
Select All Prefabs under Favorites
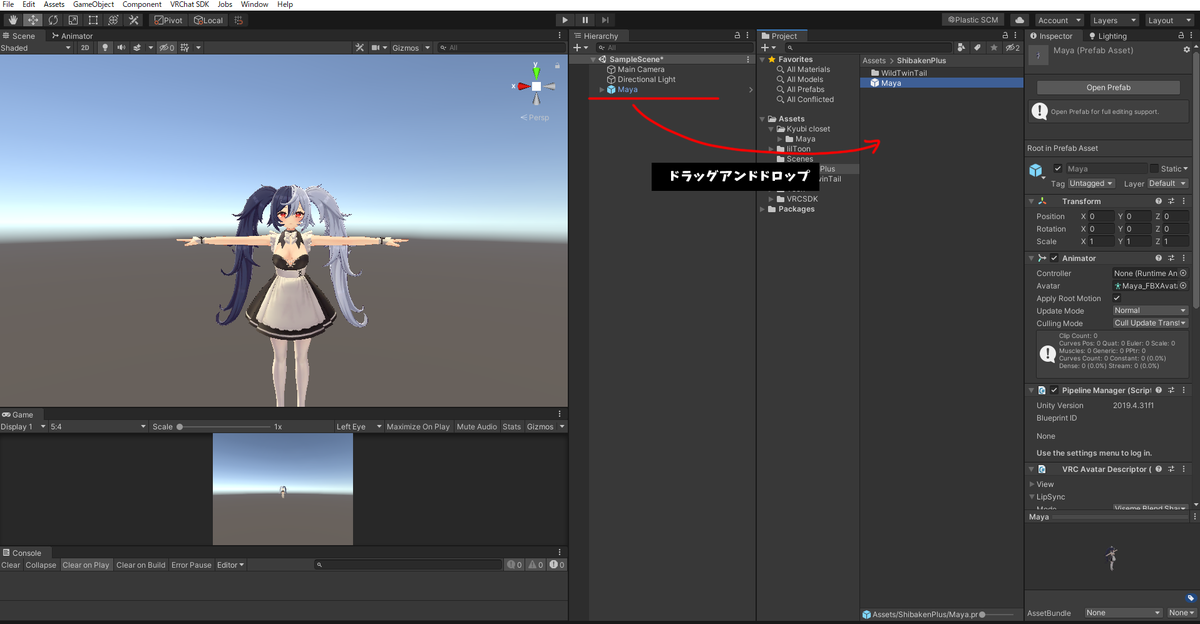point(805,90)
